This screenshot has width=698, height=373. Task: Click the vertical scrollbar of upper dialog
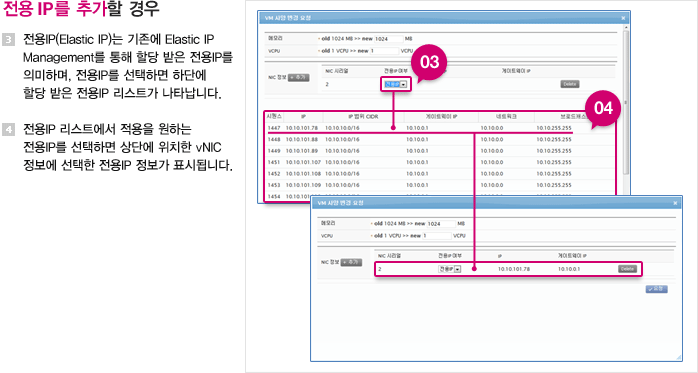625,102
